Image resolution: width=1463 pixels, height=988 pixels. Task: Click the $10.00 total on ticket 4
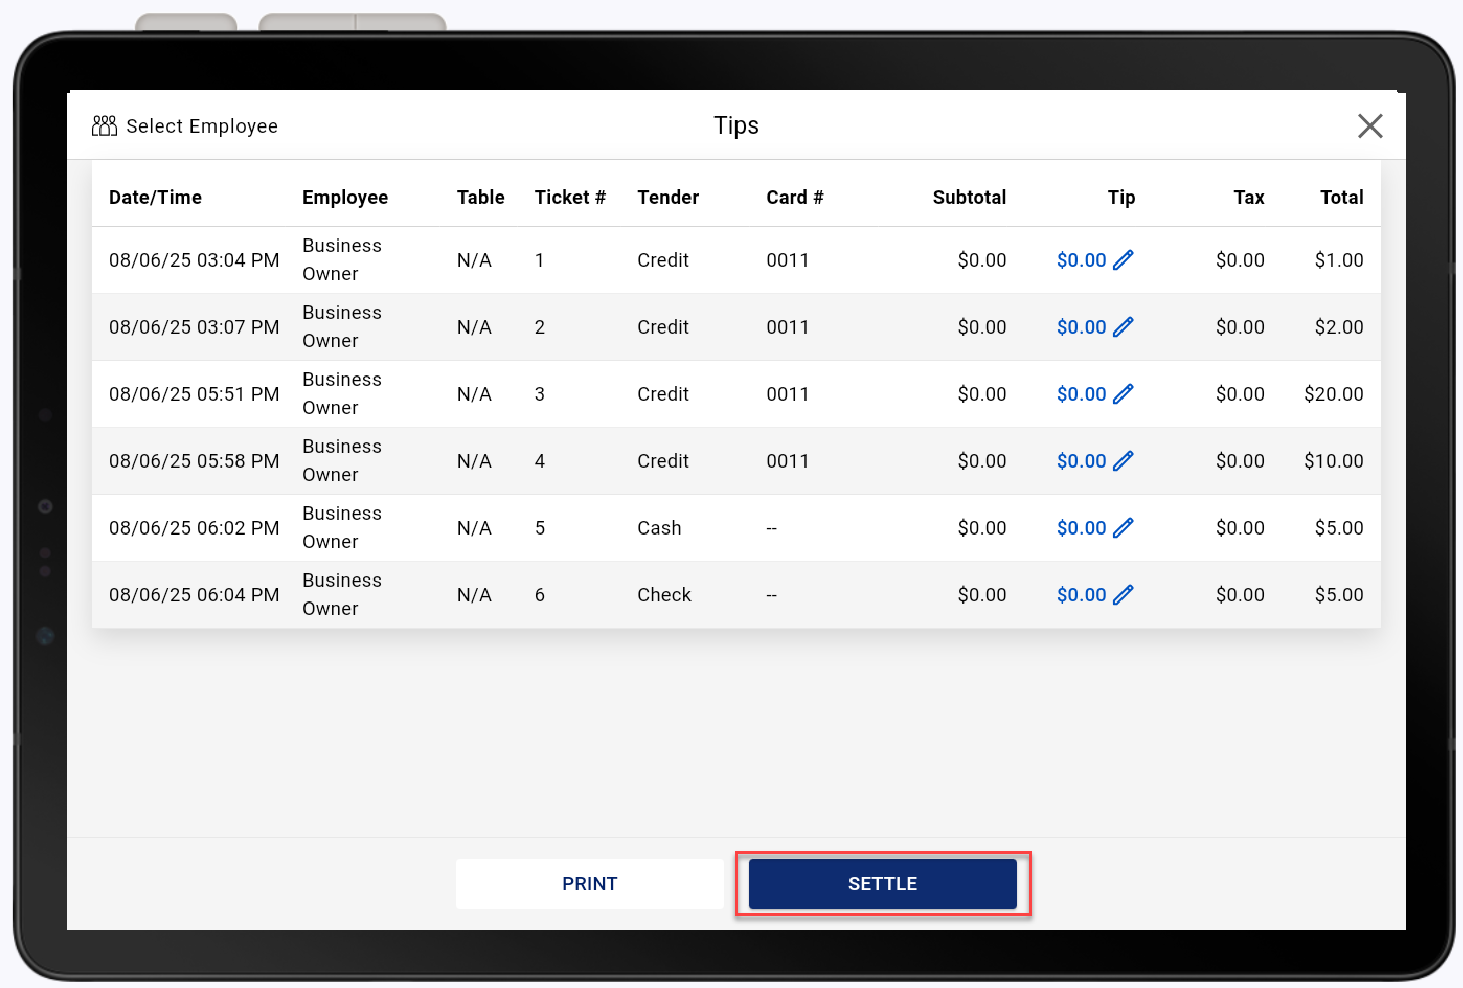pyautogui.click(x=1334, y=461)
